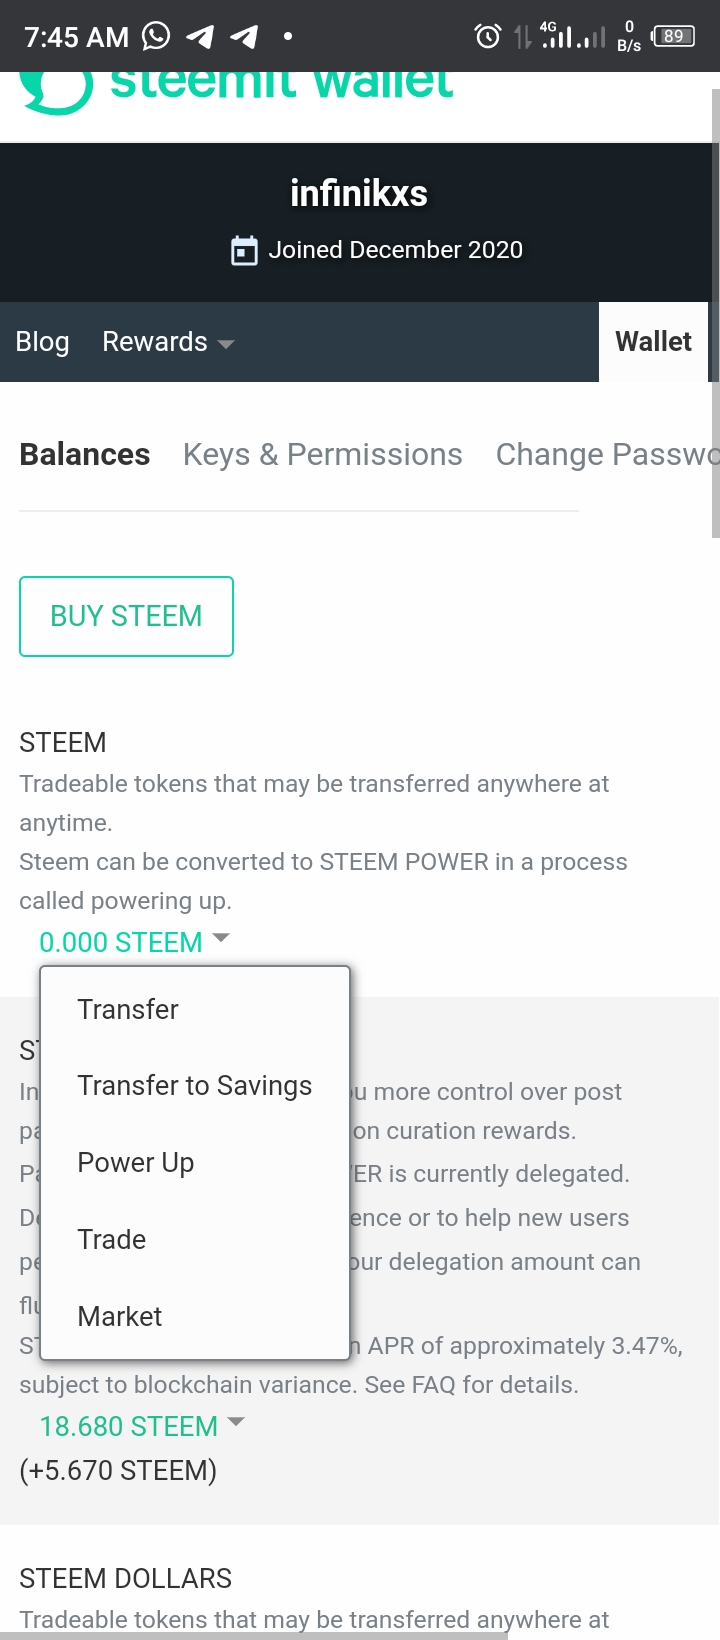The width and height of the screenshot is (720, 1640).
Task: Open the 18.680 STEEM power dropdown
Action: pyautogui.click(x=142, y=1426)
